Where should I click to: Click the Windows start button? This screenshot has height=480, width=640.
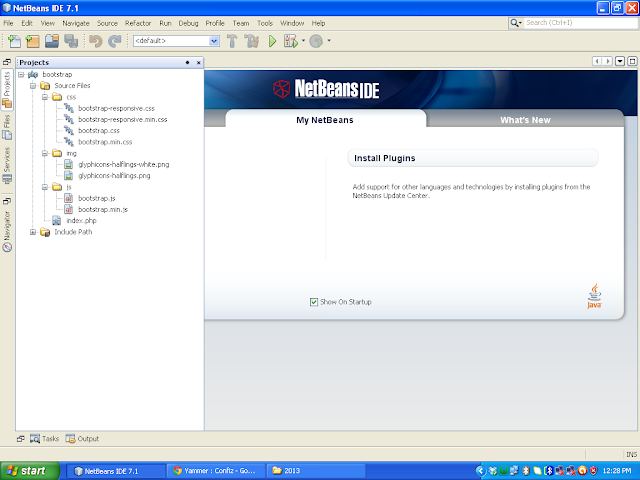click(x=30, y=471)
